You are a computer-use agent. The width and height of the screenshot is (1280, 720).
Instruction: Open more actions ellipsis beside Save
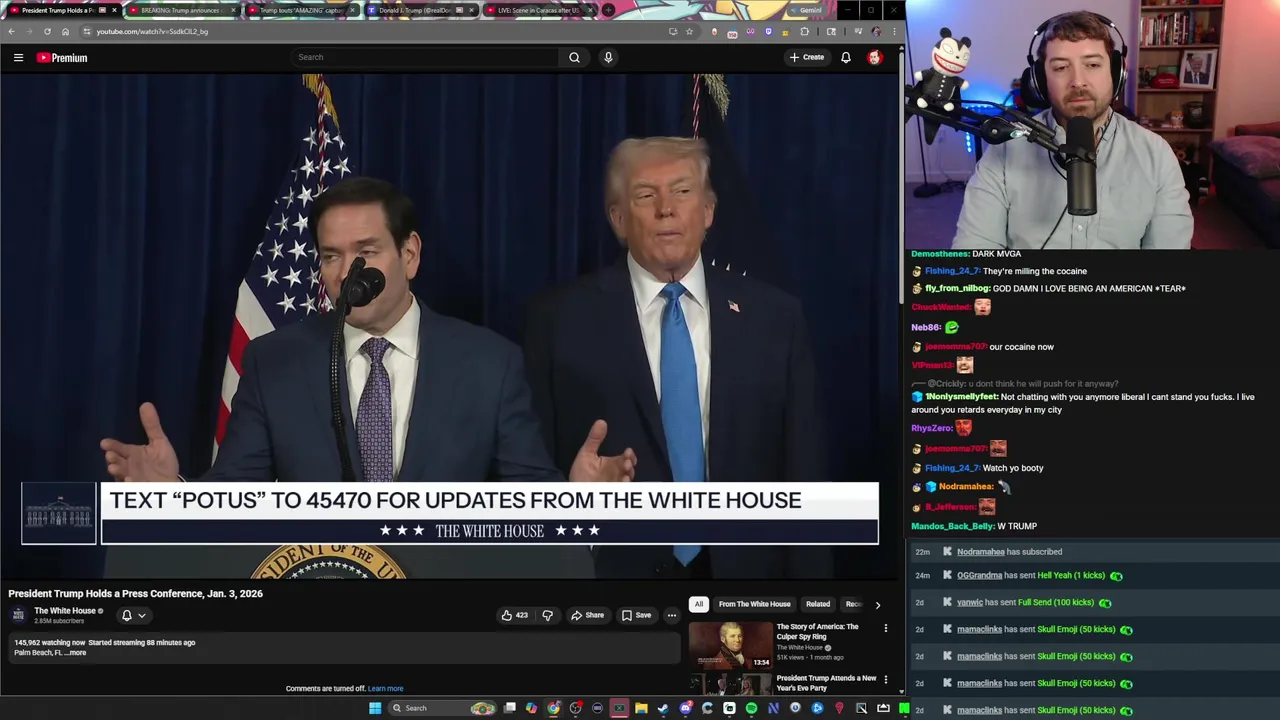(x=672, y=615)
